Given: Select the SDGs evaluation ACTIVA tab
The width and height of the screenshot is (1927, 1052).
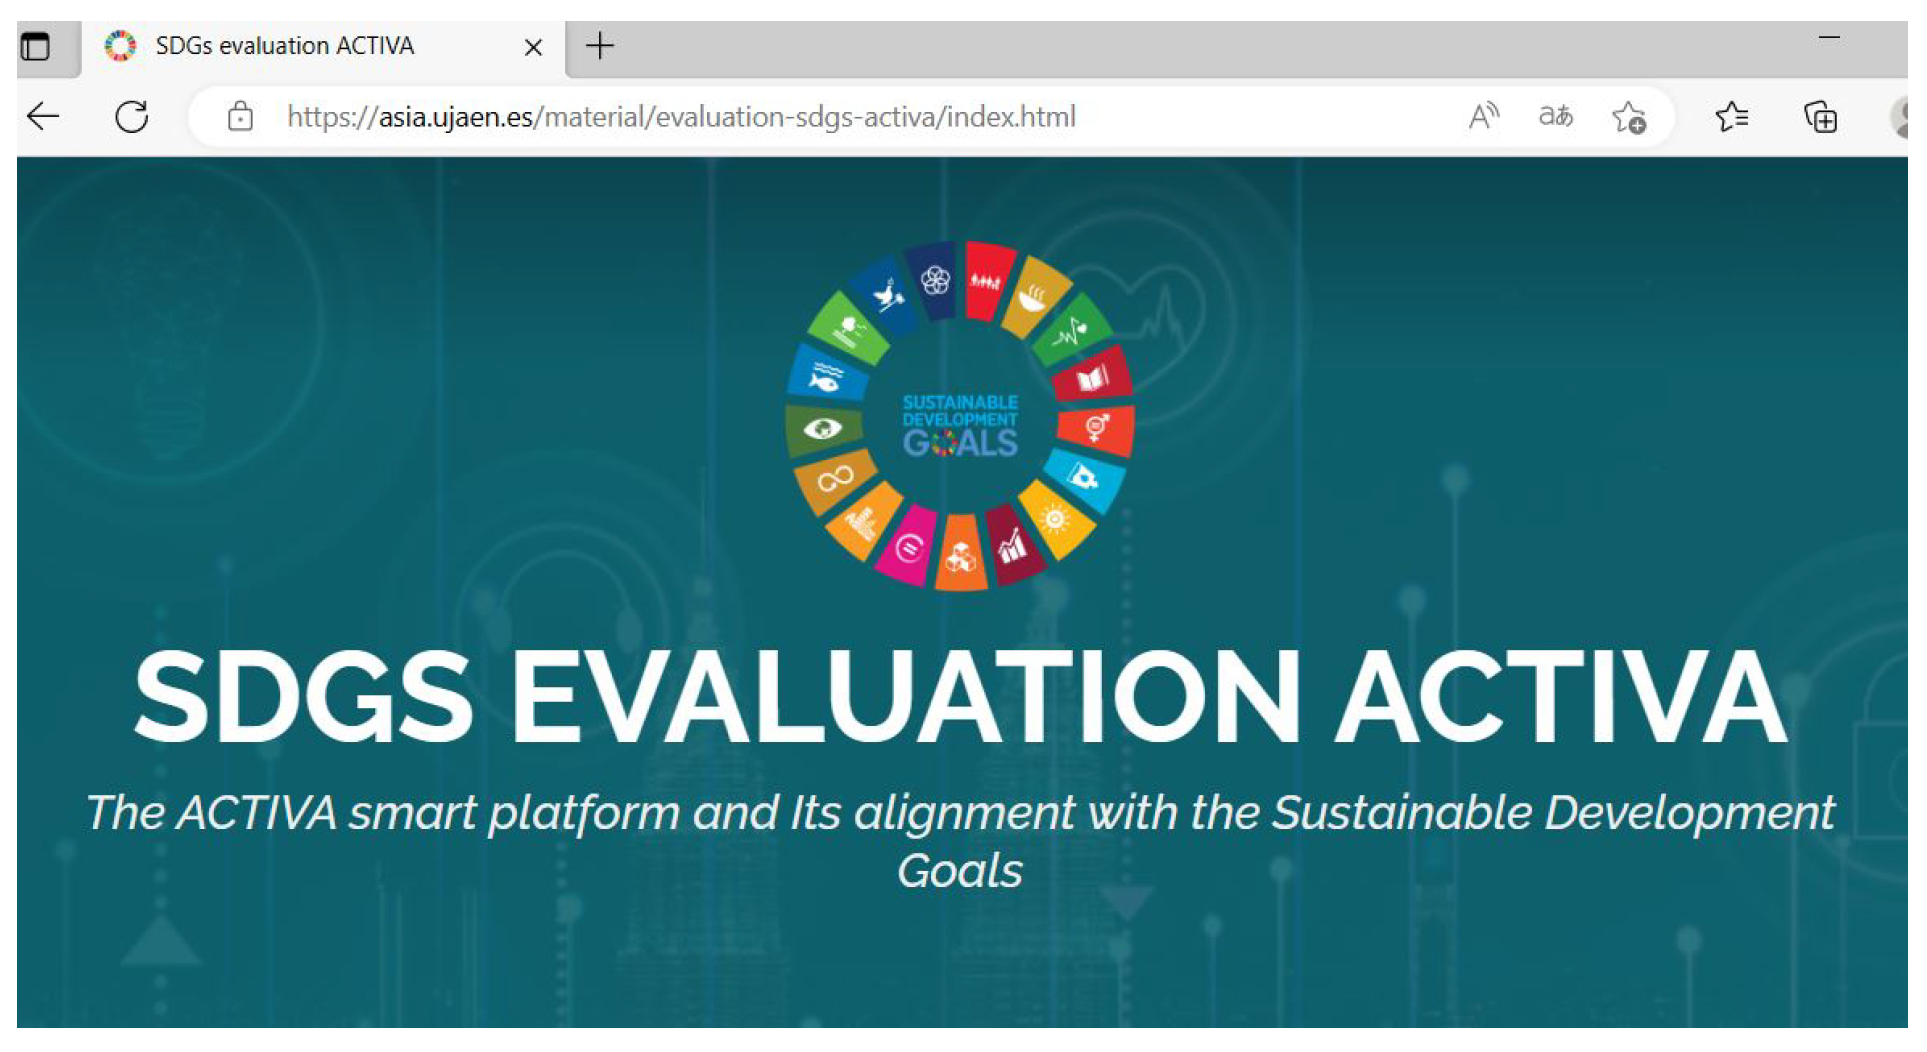Looking at the screenshot, I should 323,47.
